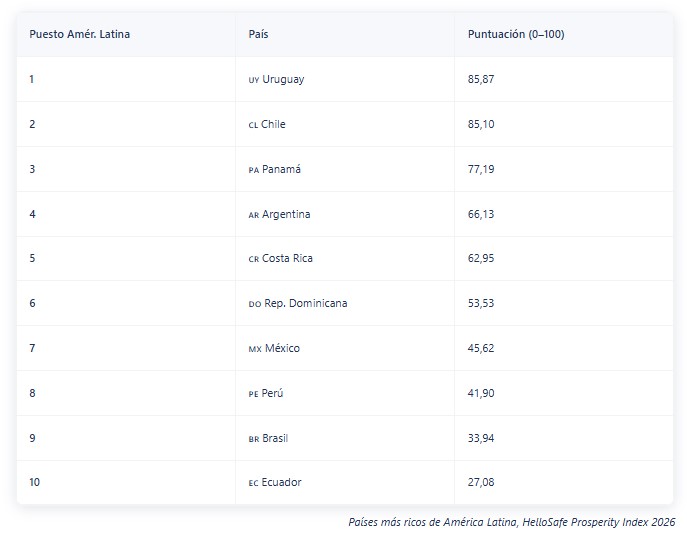Click the DO flag code beside Rep. Dominicana

click(x=255, y=304)
